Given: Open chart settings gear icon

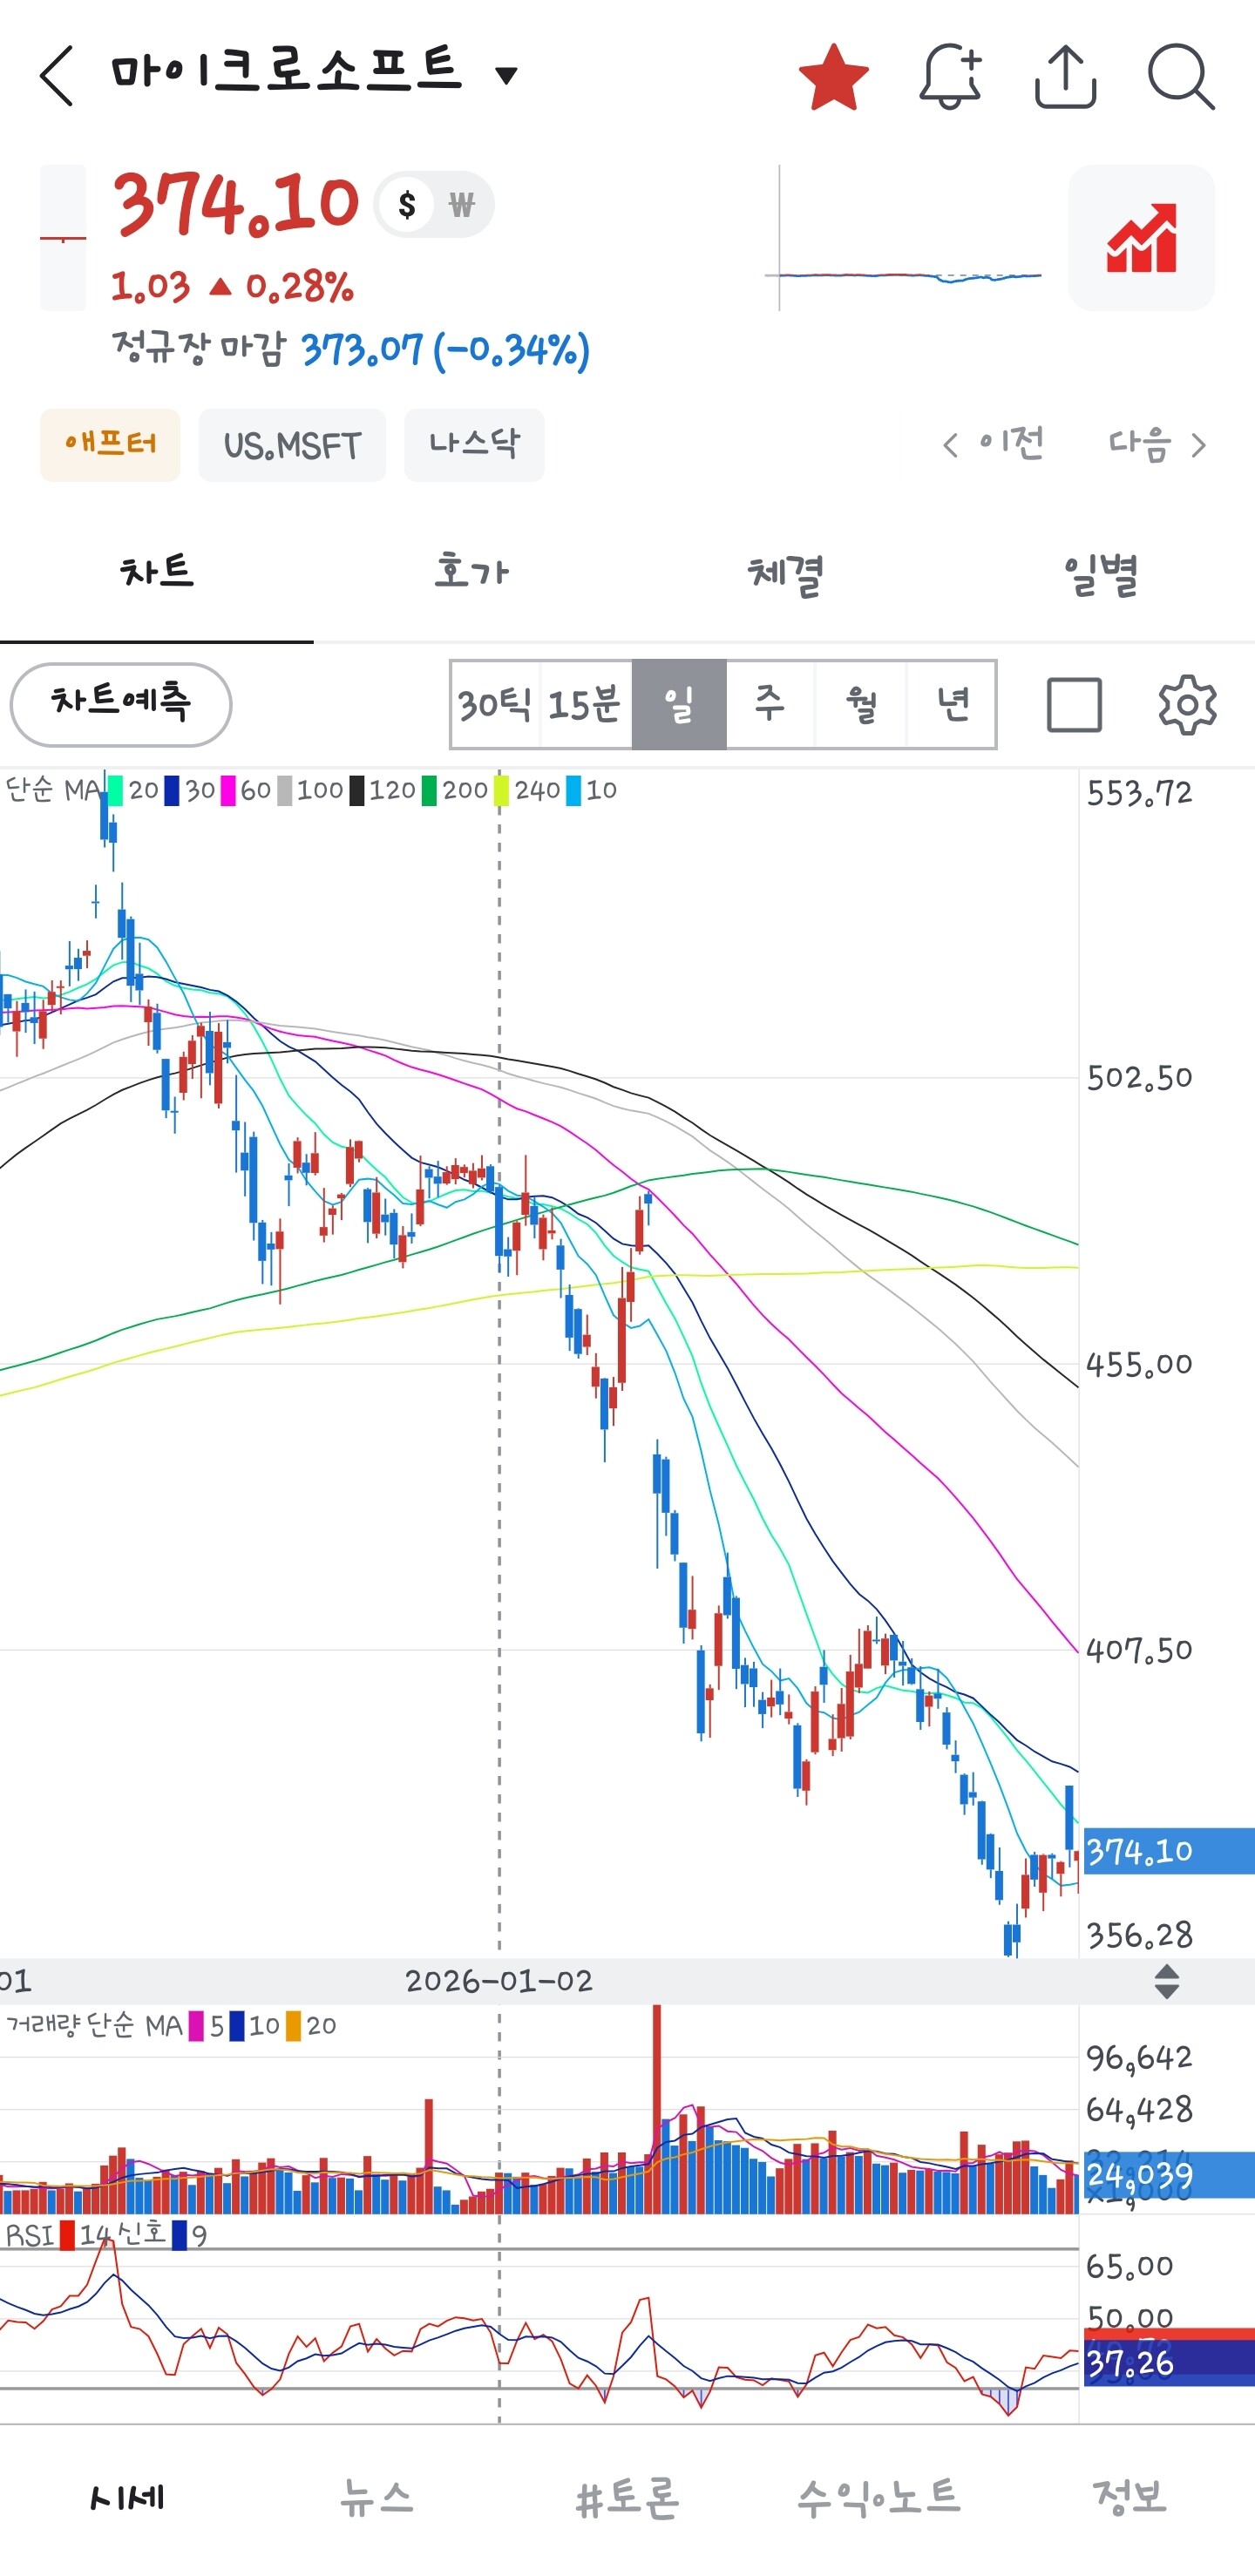Looking at the screenshot, I should pyautogui.click(x=1187, y=705).
